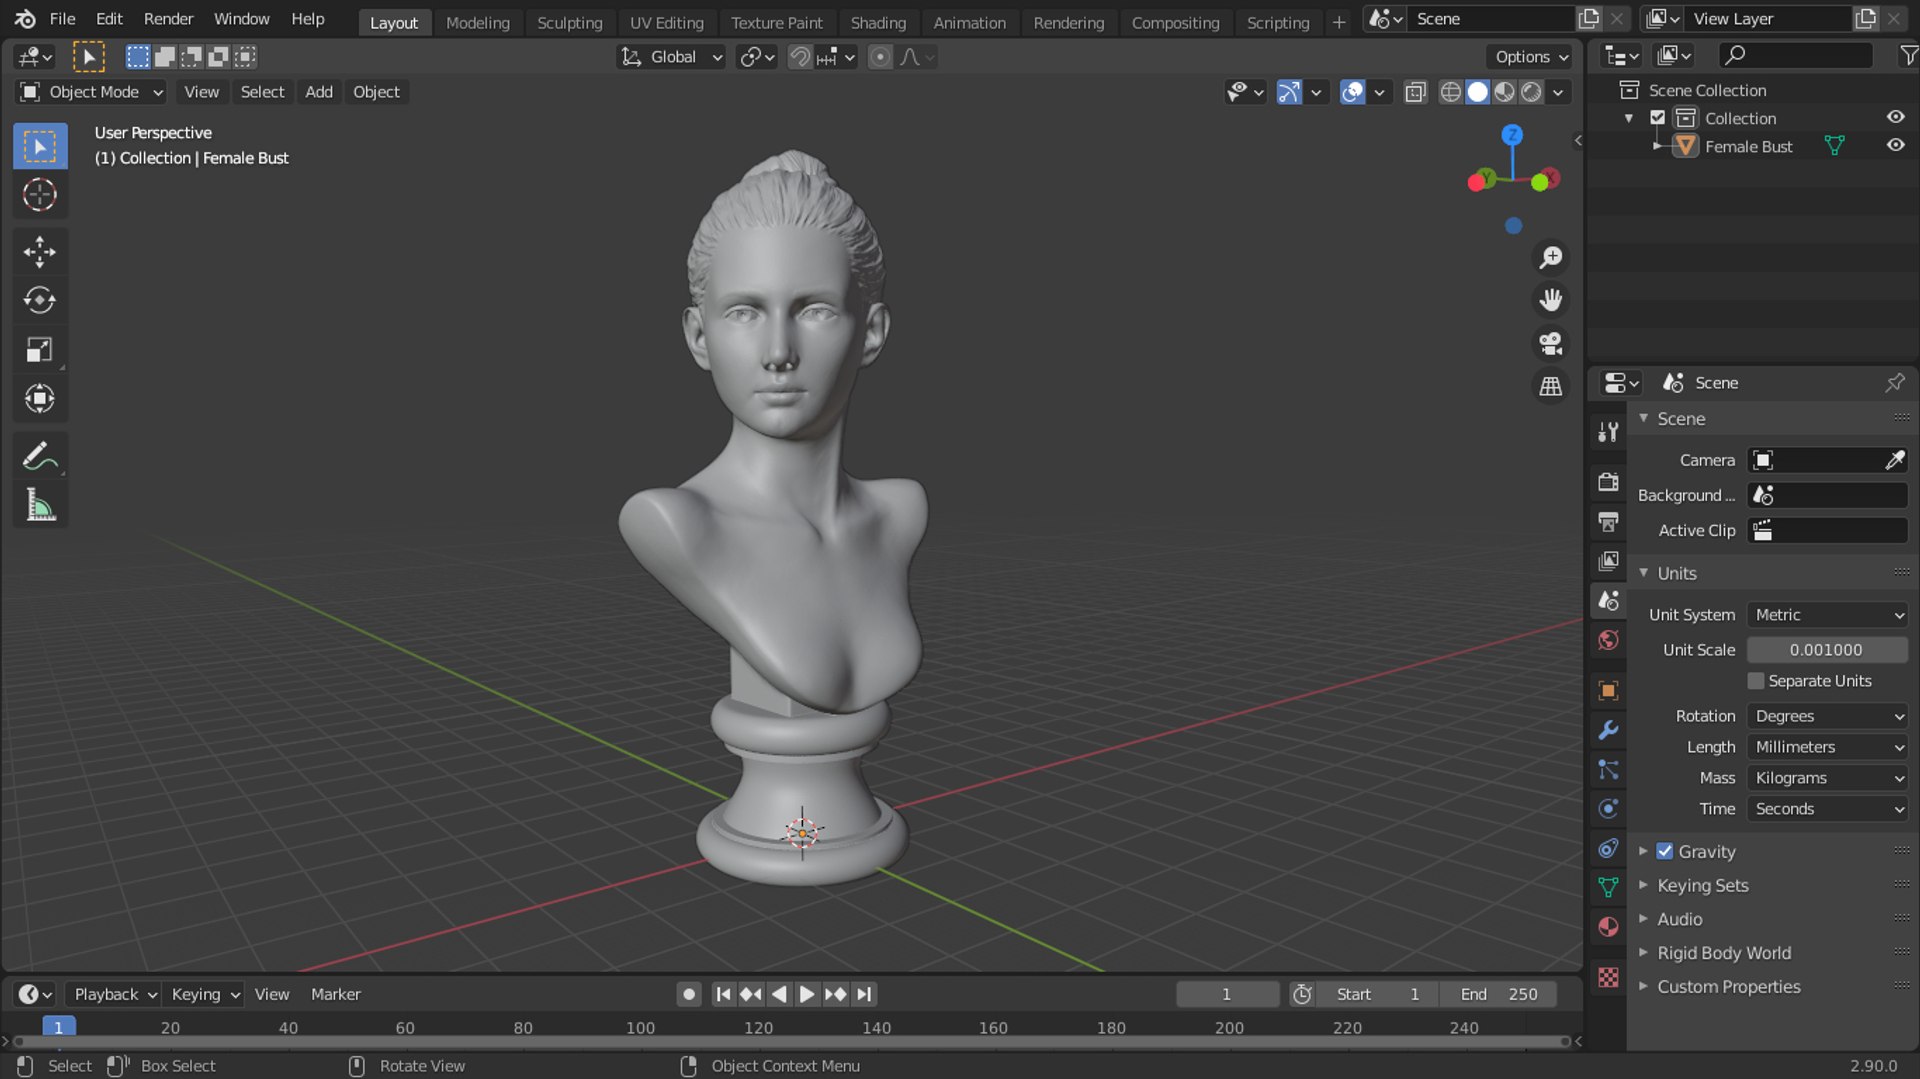The height and width of the screenshot is (1079, 1920).
Task: Disable Gravity checkbox
Action: click(1665, 851)
